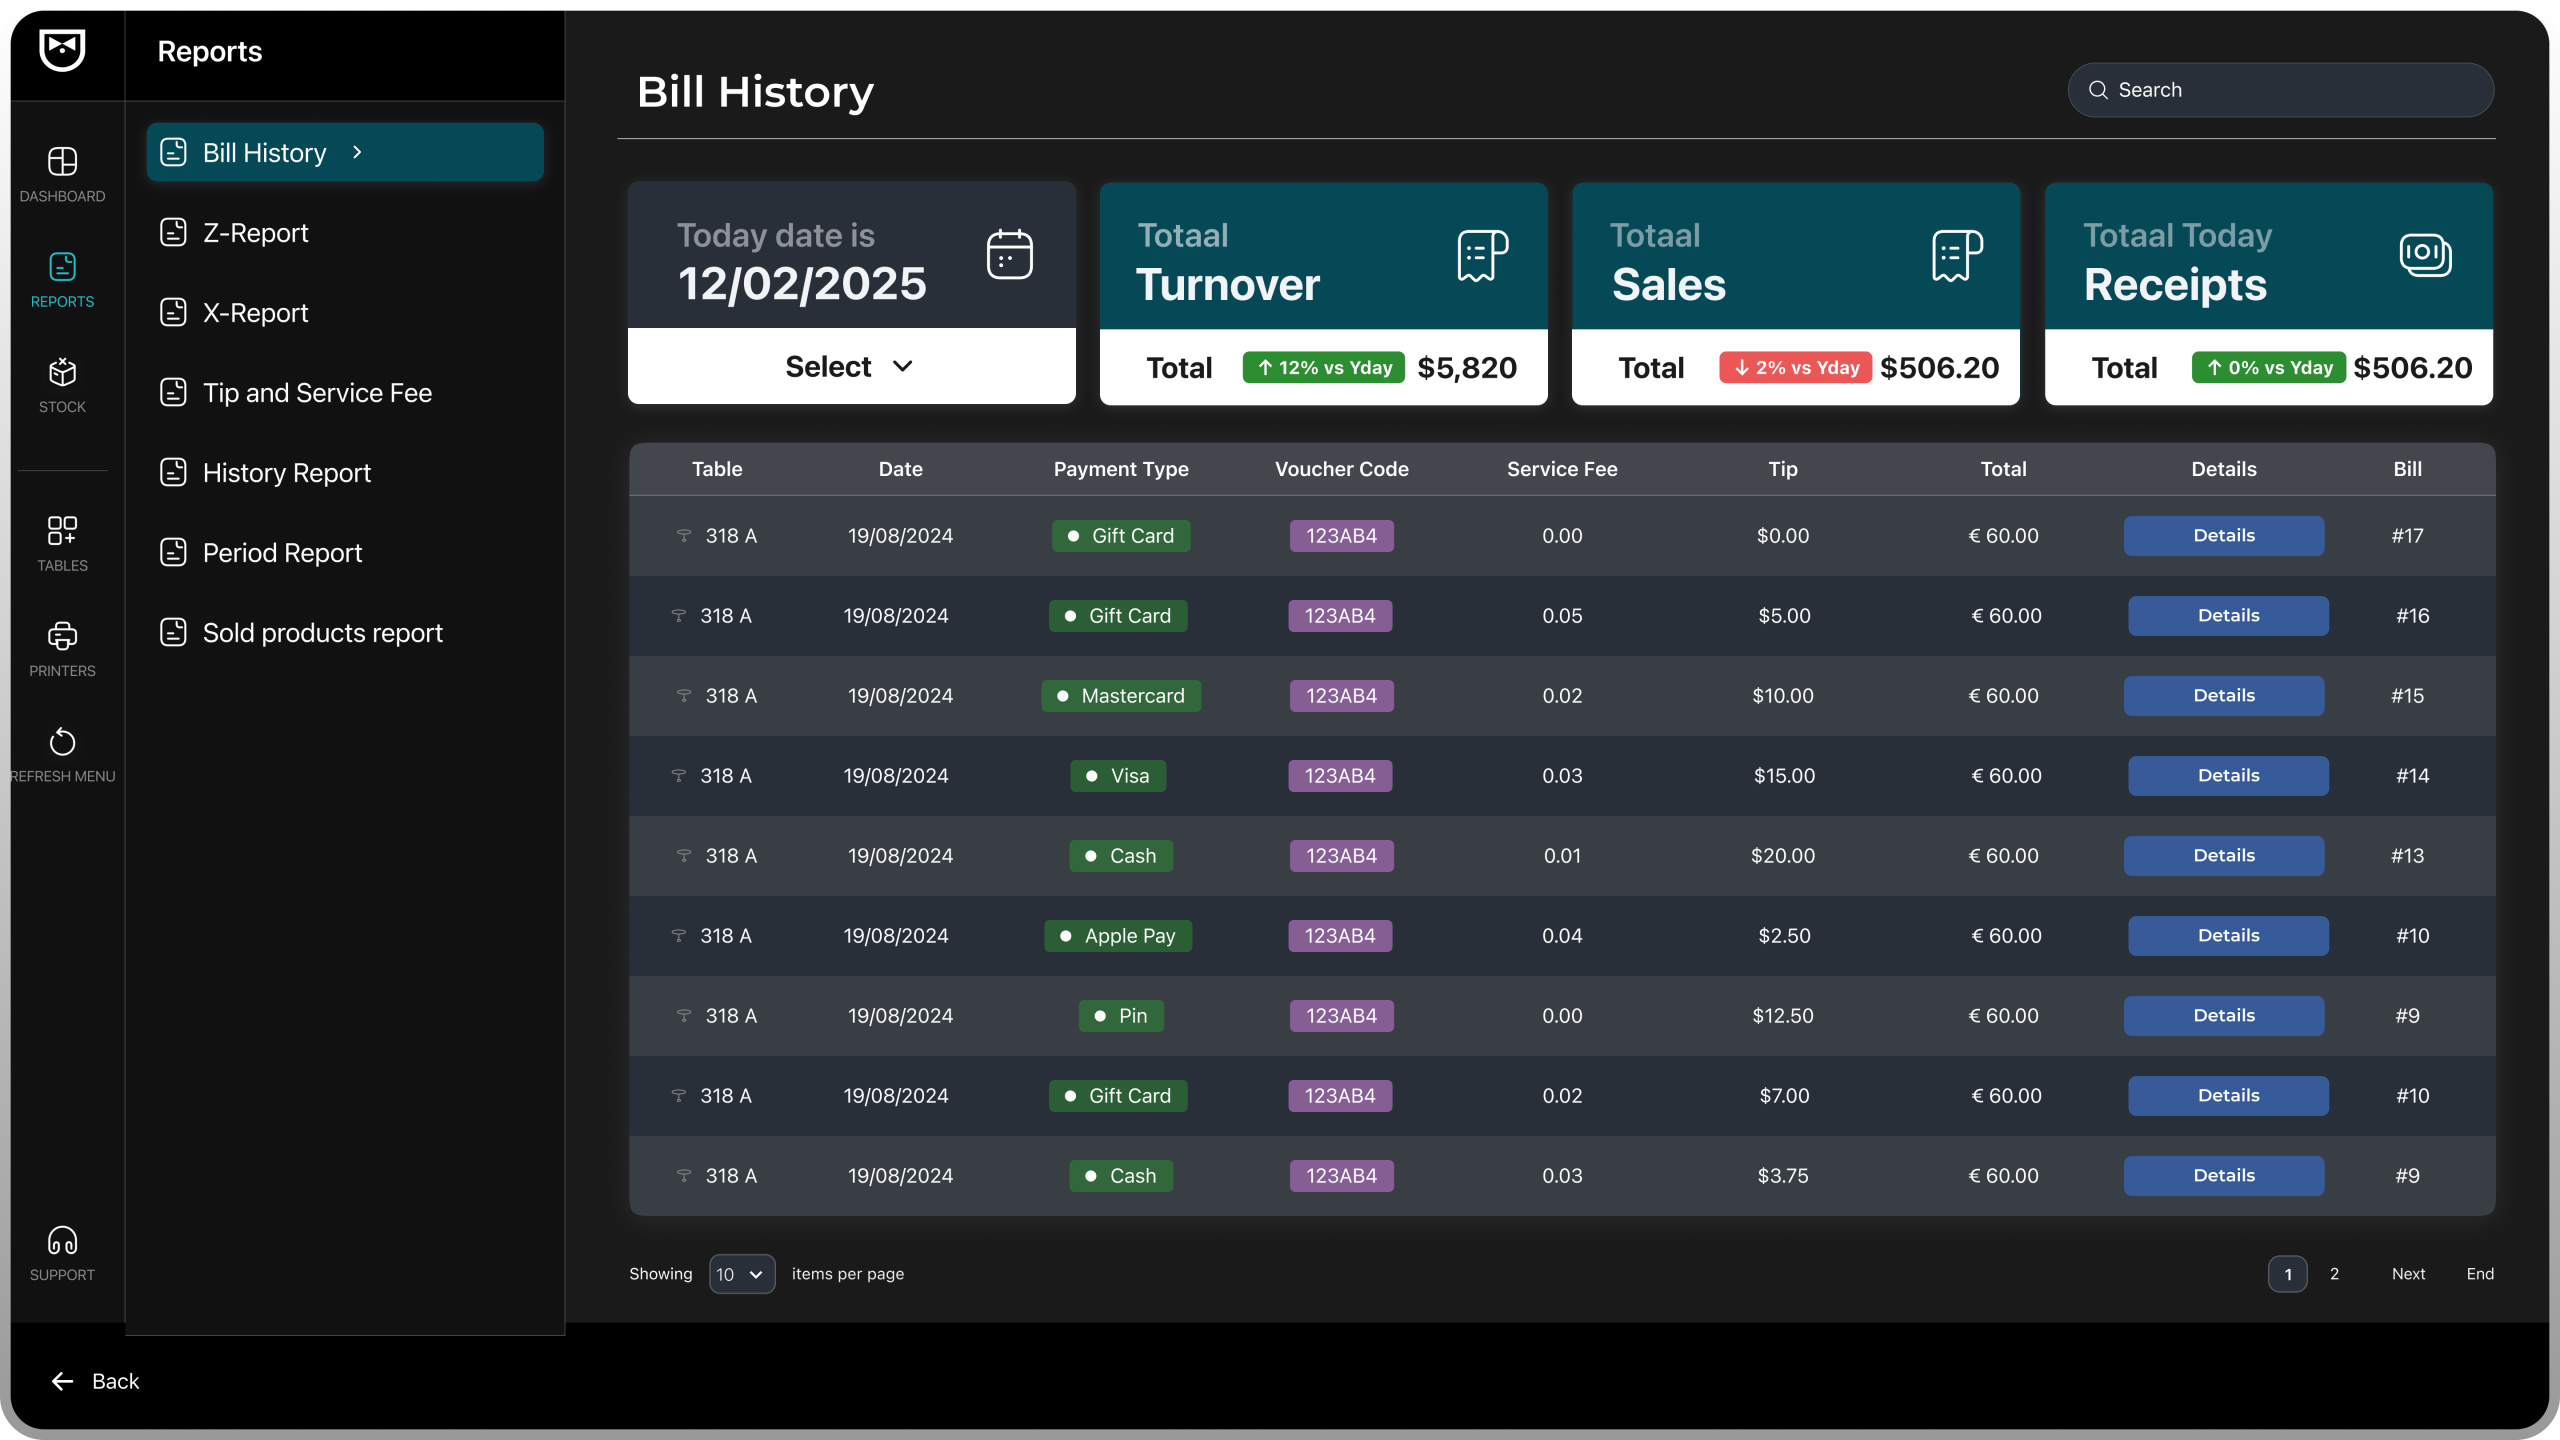The height and width of the screenshot is (1440, 2560).
Task: Expand the date Select dropdown
Action: [851, 367]
